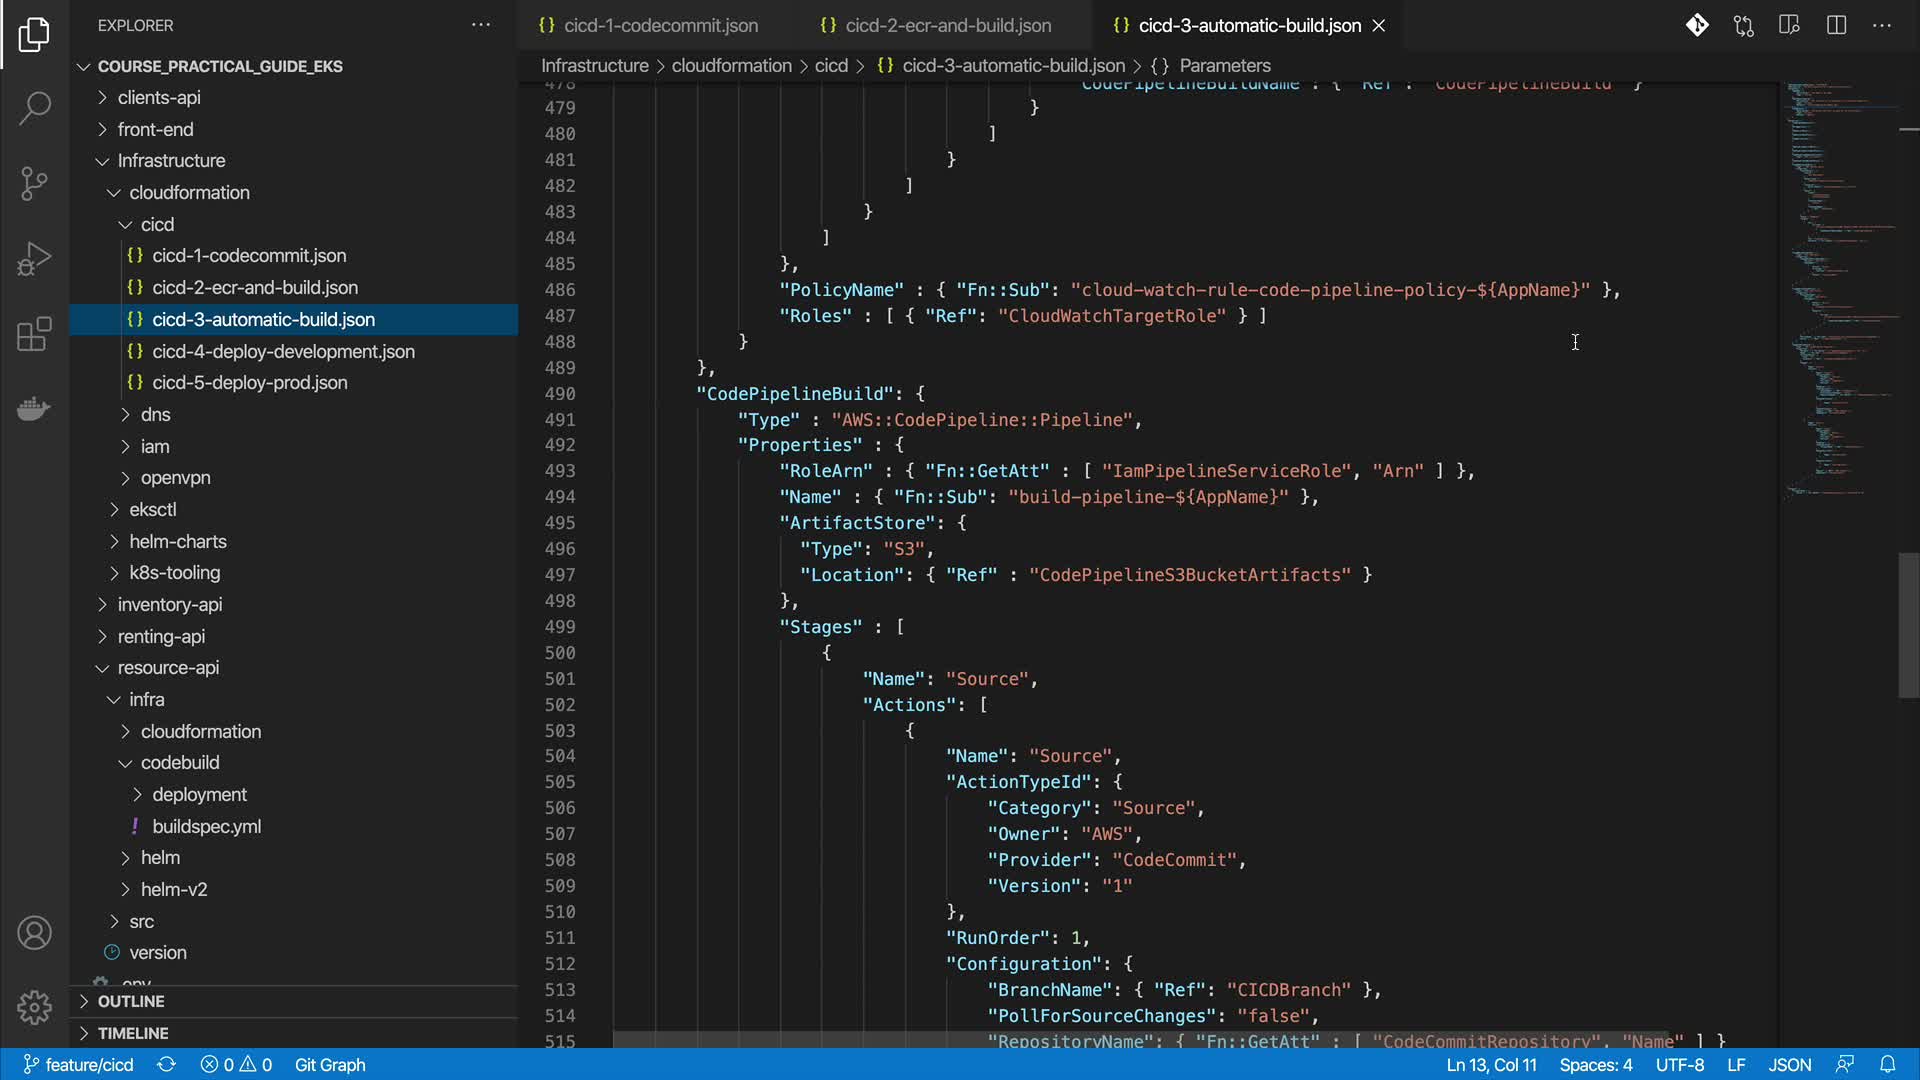Open cicd-4-deploy-development.json file
Viewport: 1920px width, 1080px height.
pyautogui.click(x=283, y=351)
